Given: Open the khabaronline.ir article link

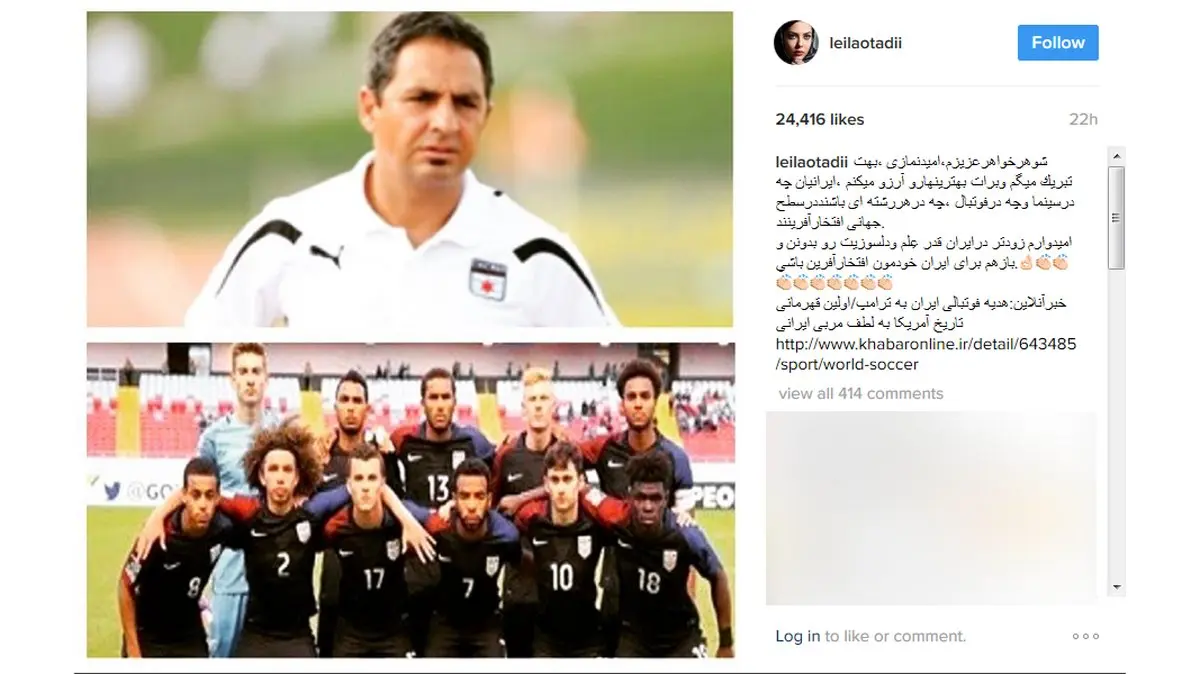Looking at the screenshot, I should (x=926, y=354).
